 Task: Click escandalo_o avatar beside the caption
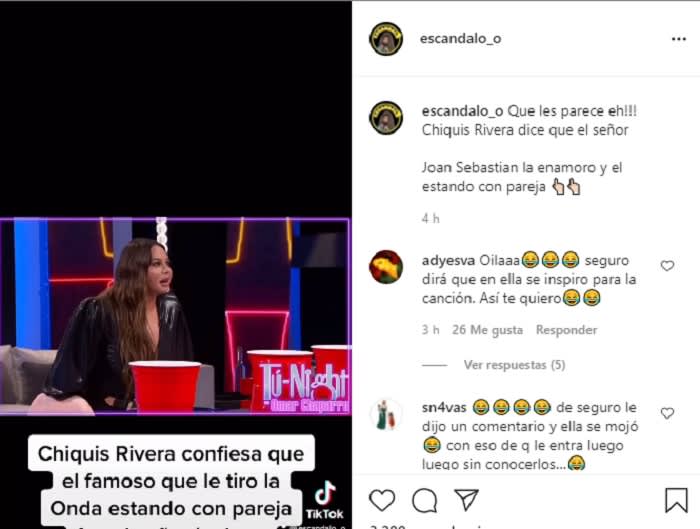pos(386,118)
